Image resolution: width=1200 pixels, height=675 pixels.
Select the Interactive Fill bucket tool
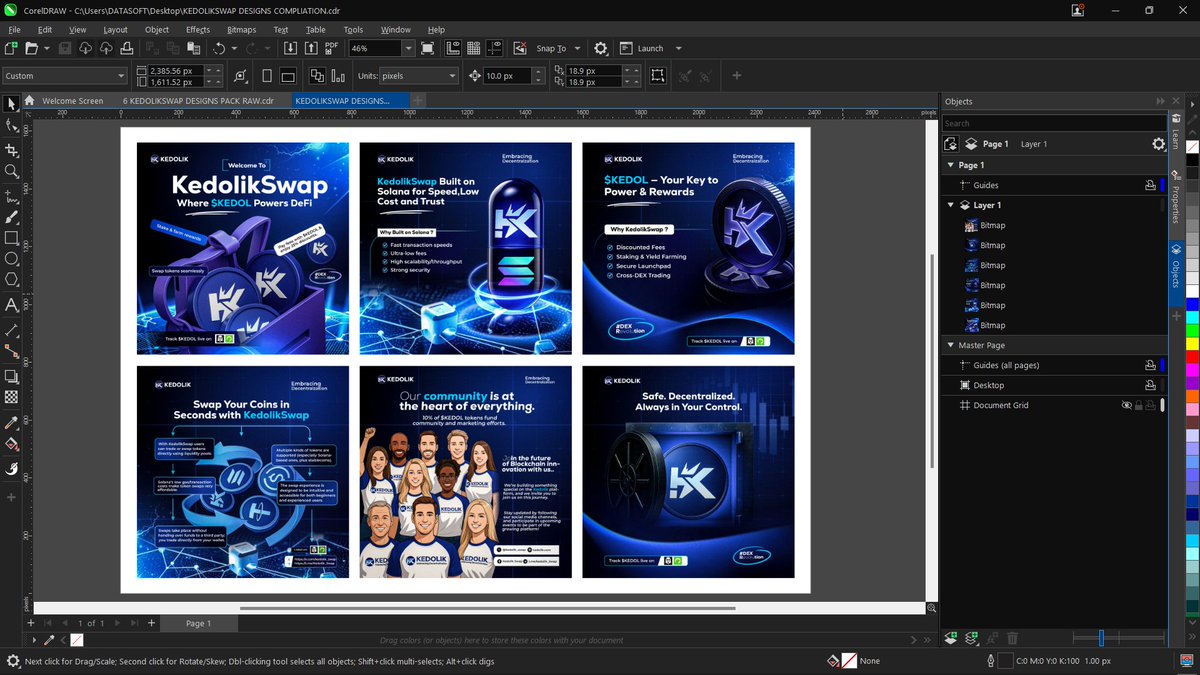point(11,444)
